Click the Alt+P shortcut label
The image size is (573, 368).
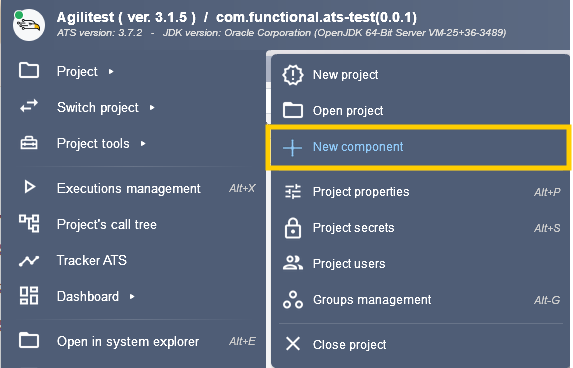[547, 192]
